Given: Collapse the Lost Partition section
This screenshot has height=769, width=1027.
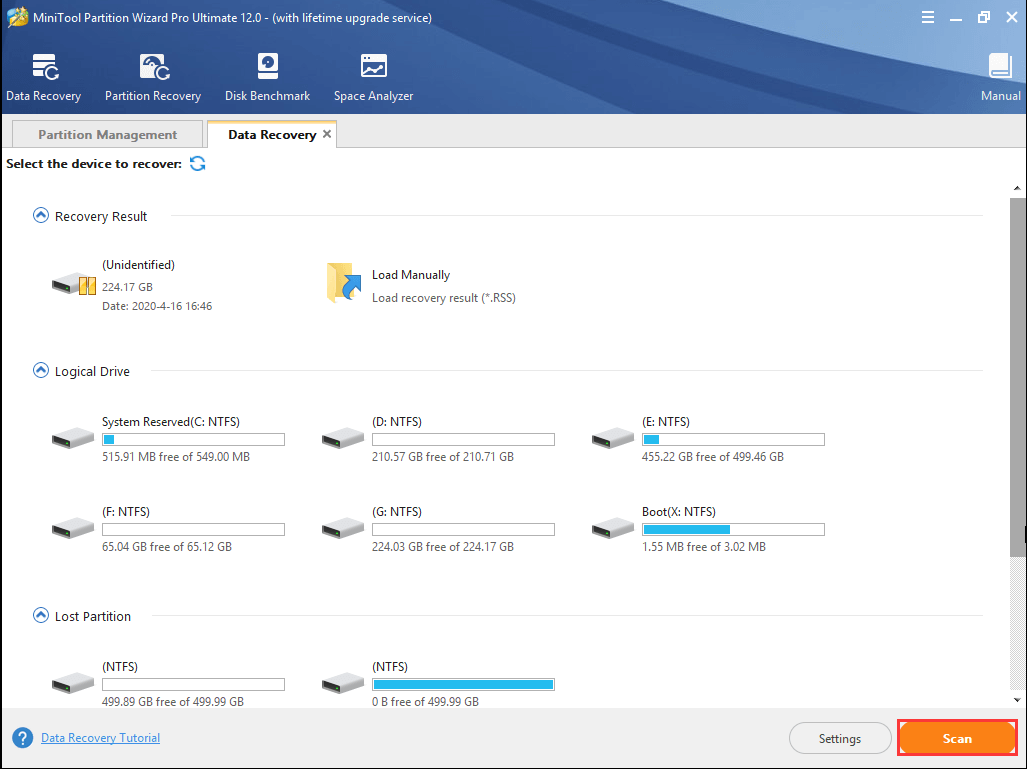Looking at the screenshot, I should [41, 616].
